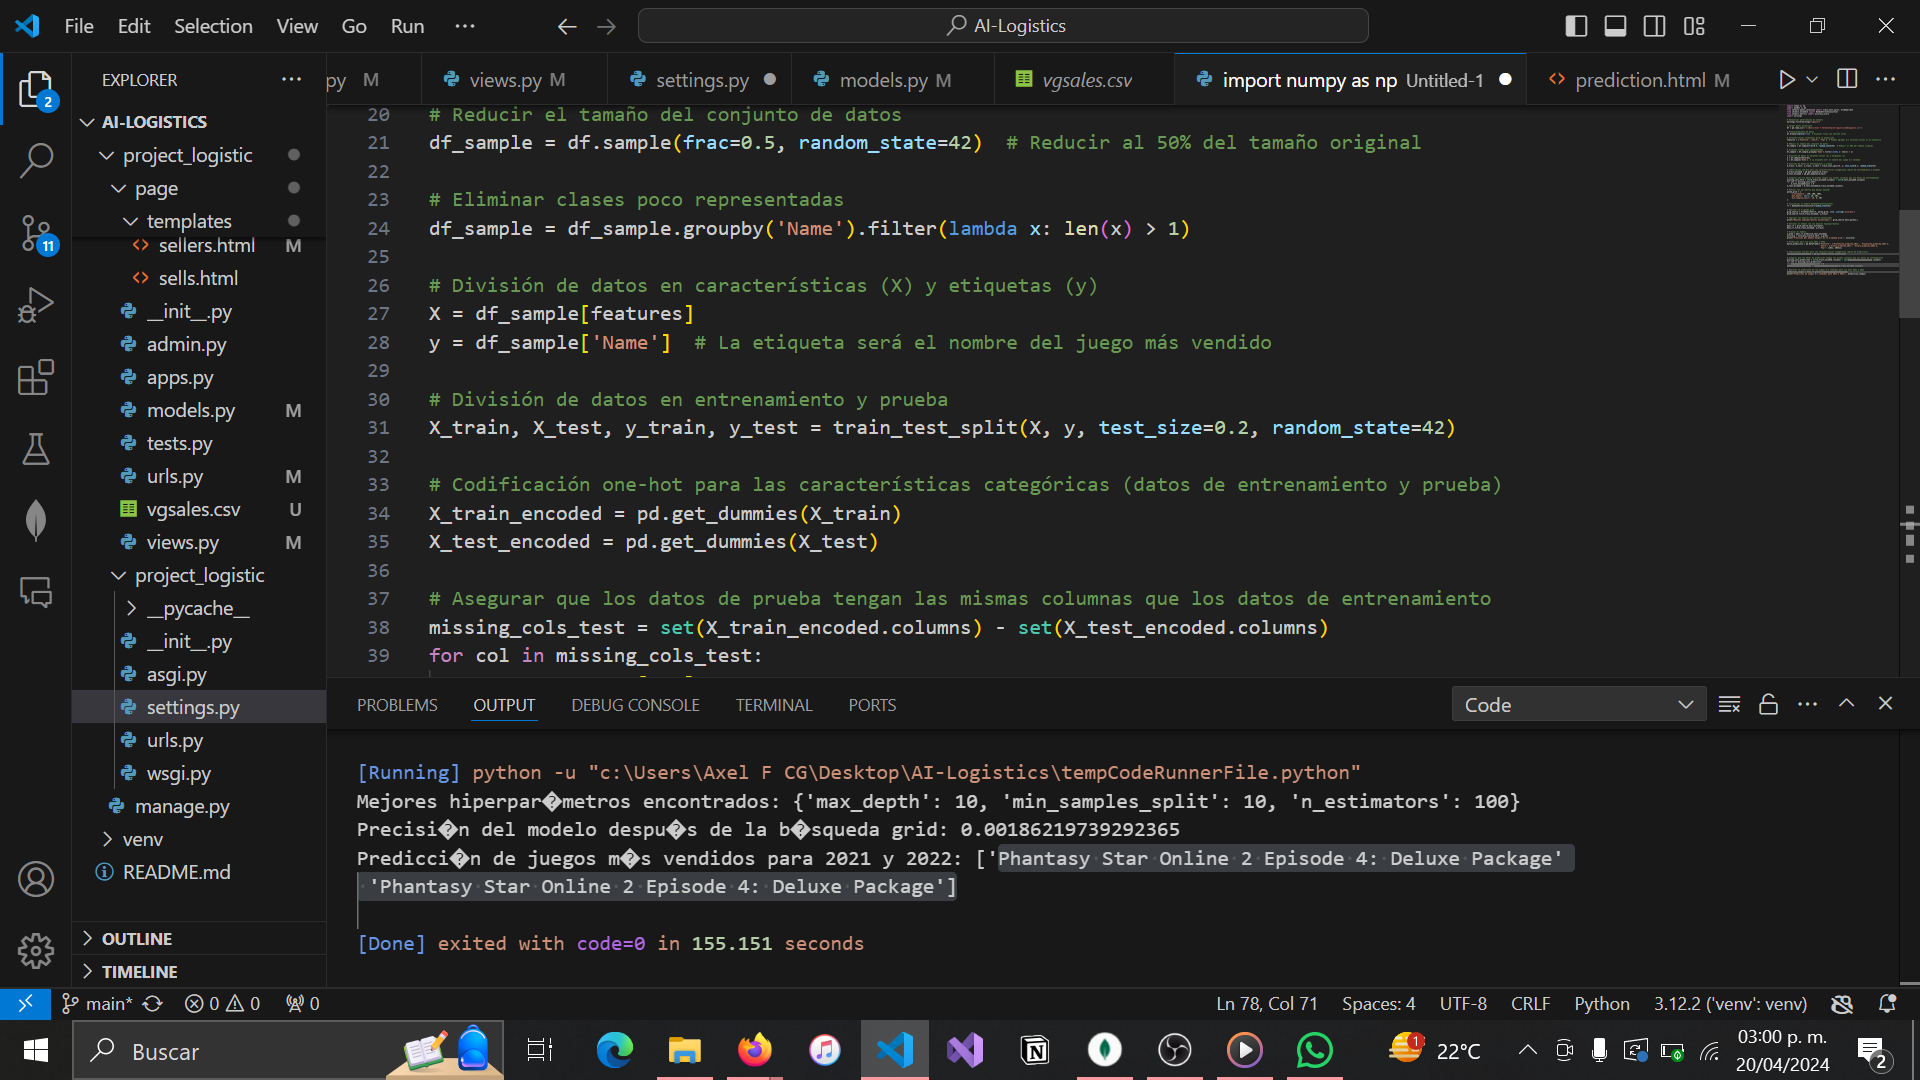Open the Code output channel dropdown
1920x1080 pixels.
point(1578,705)
